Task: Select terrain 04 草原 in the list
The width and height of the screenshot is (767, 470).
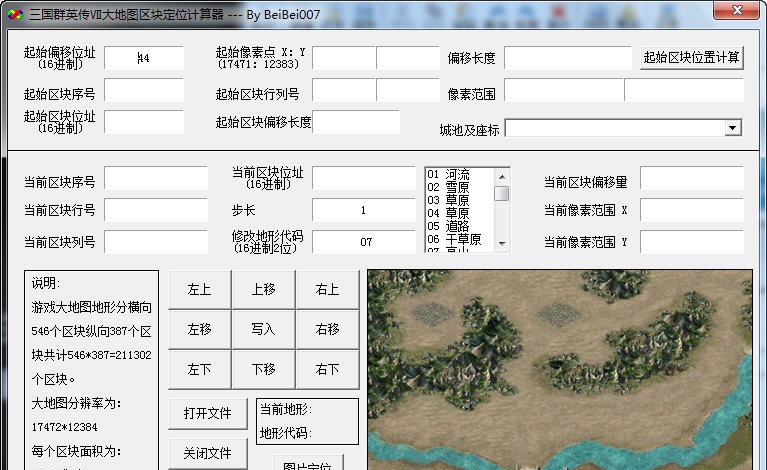Action: pyautogui.click(x=460, y=213)
